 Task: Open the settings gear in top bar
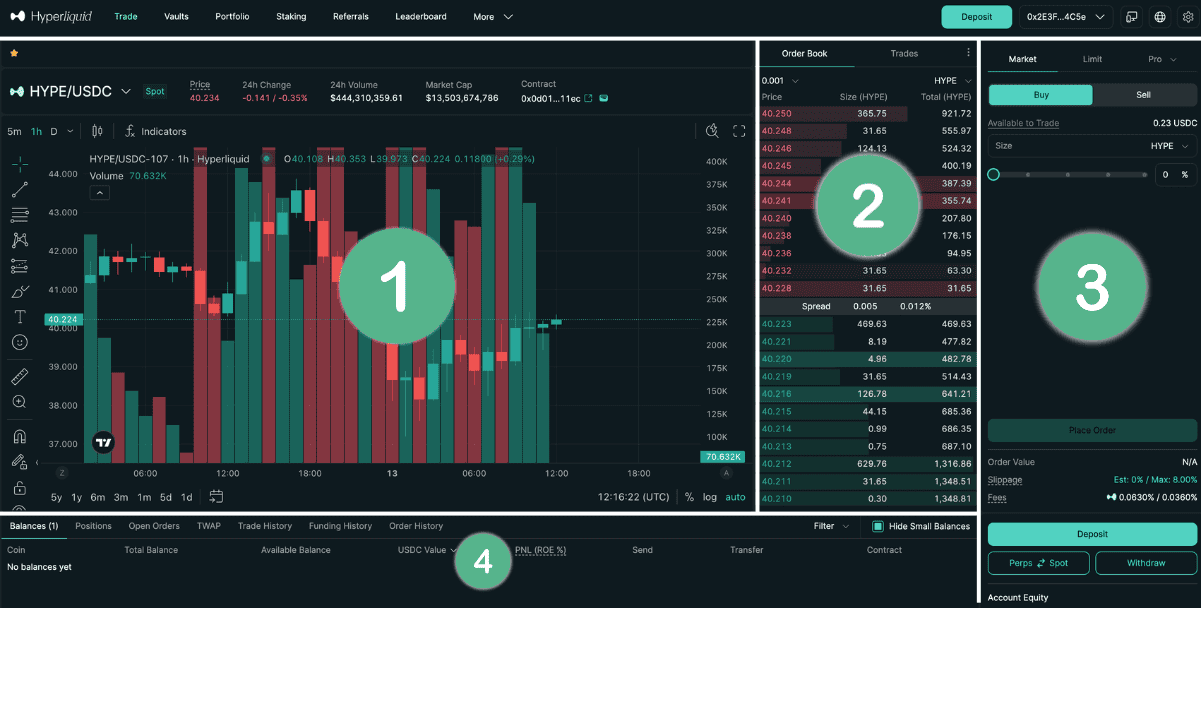click(x=1187, y=17)
